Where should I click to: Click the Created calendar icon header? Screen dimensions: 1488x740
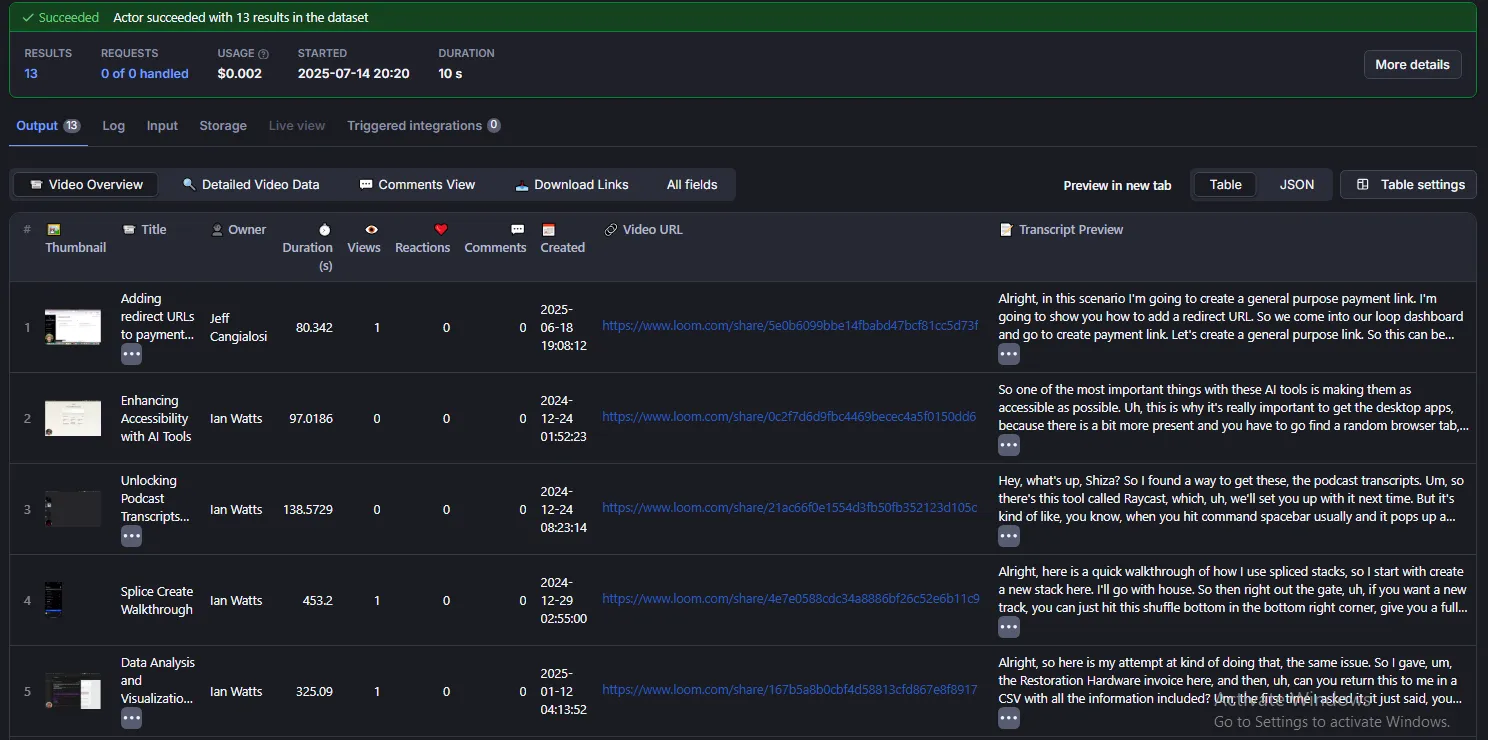click(x=548, y=230)
